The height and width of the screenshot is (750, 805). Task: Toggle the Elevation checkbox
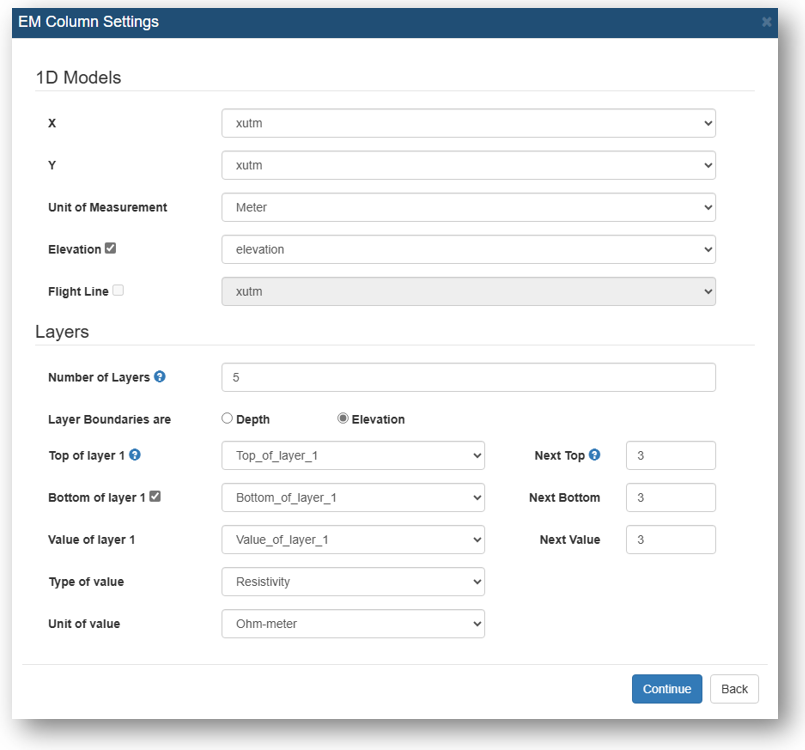pos(110,248)
